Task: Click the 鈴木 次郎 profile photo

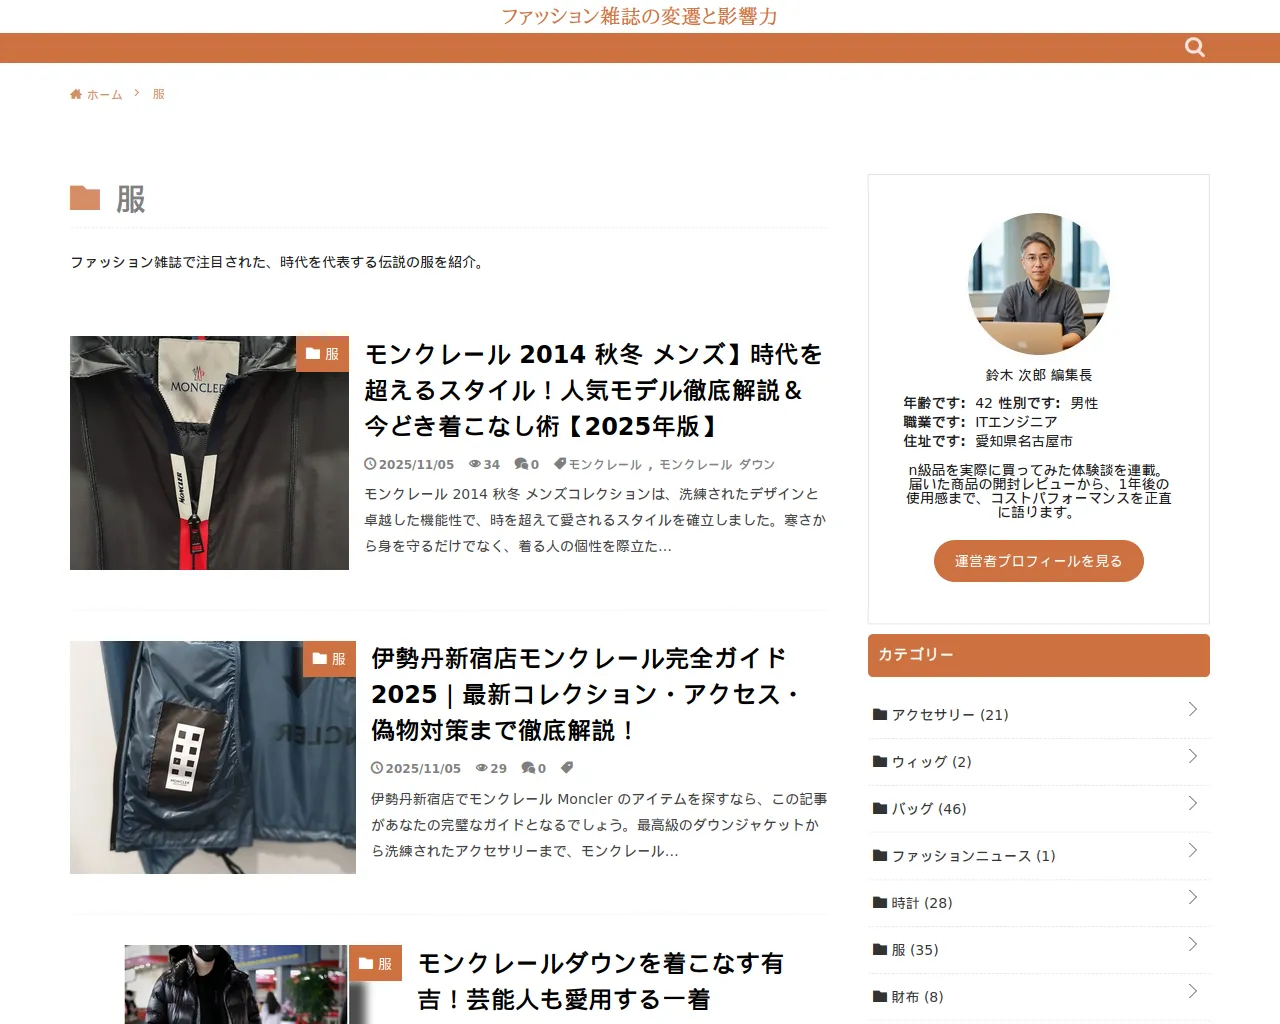Action: (x=1039, y=283)
